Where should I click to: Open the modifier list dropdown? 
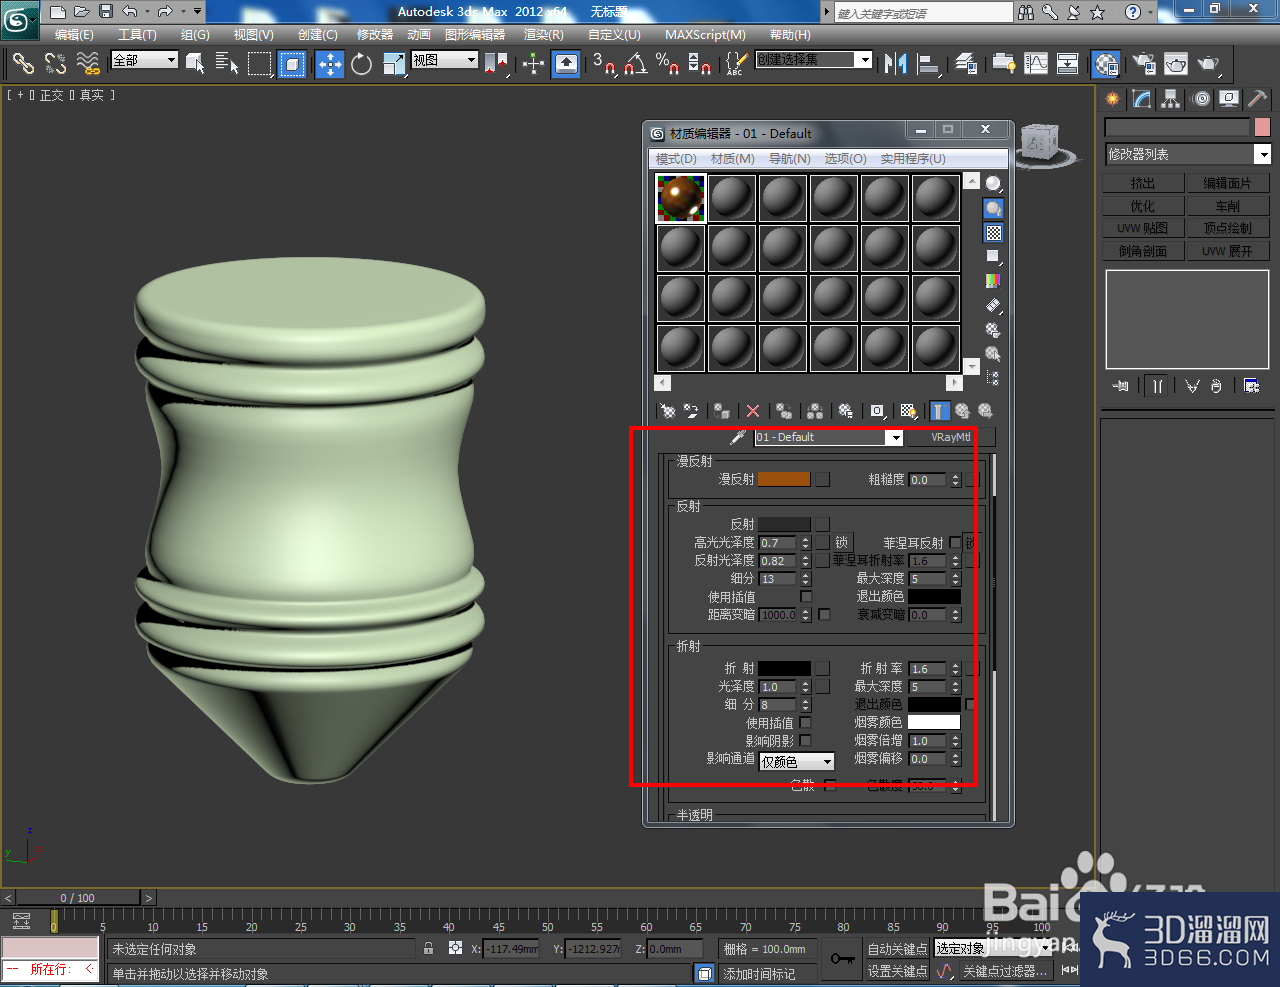(x=1187, y=154)
